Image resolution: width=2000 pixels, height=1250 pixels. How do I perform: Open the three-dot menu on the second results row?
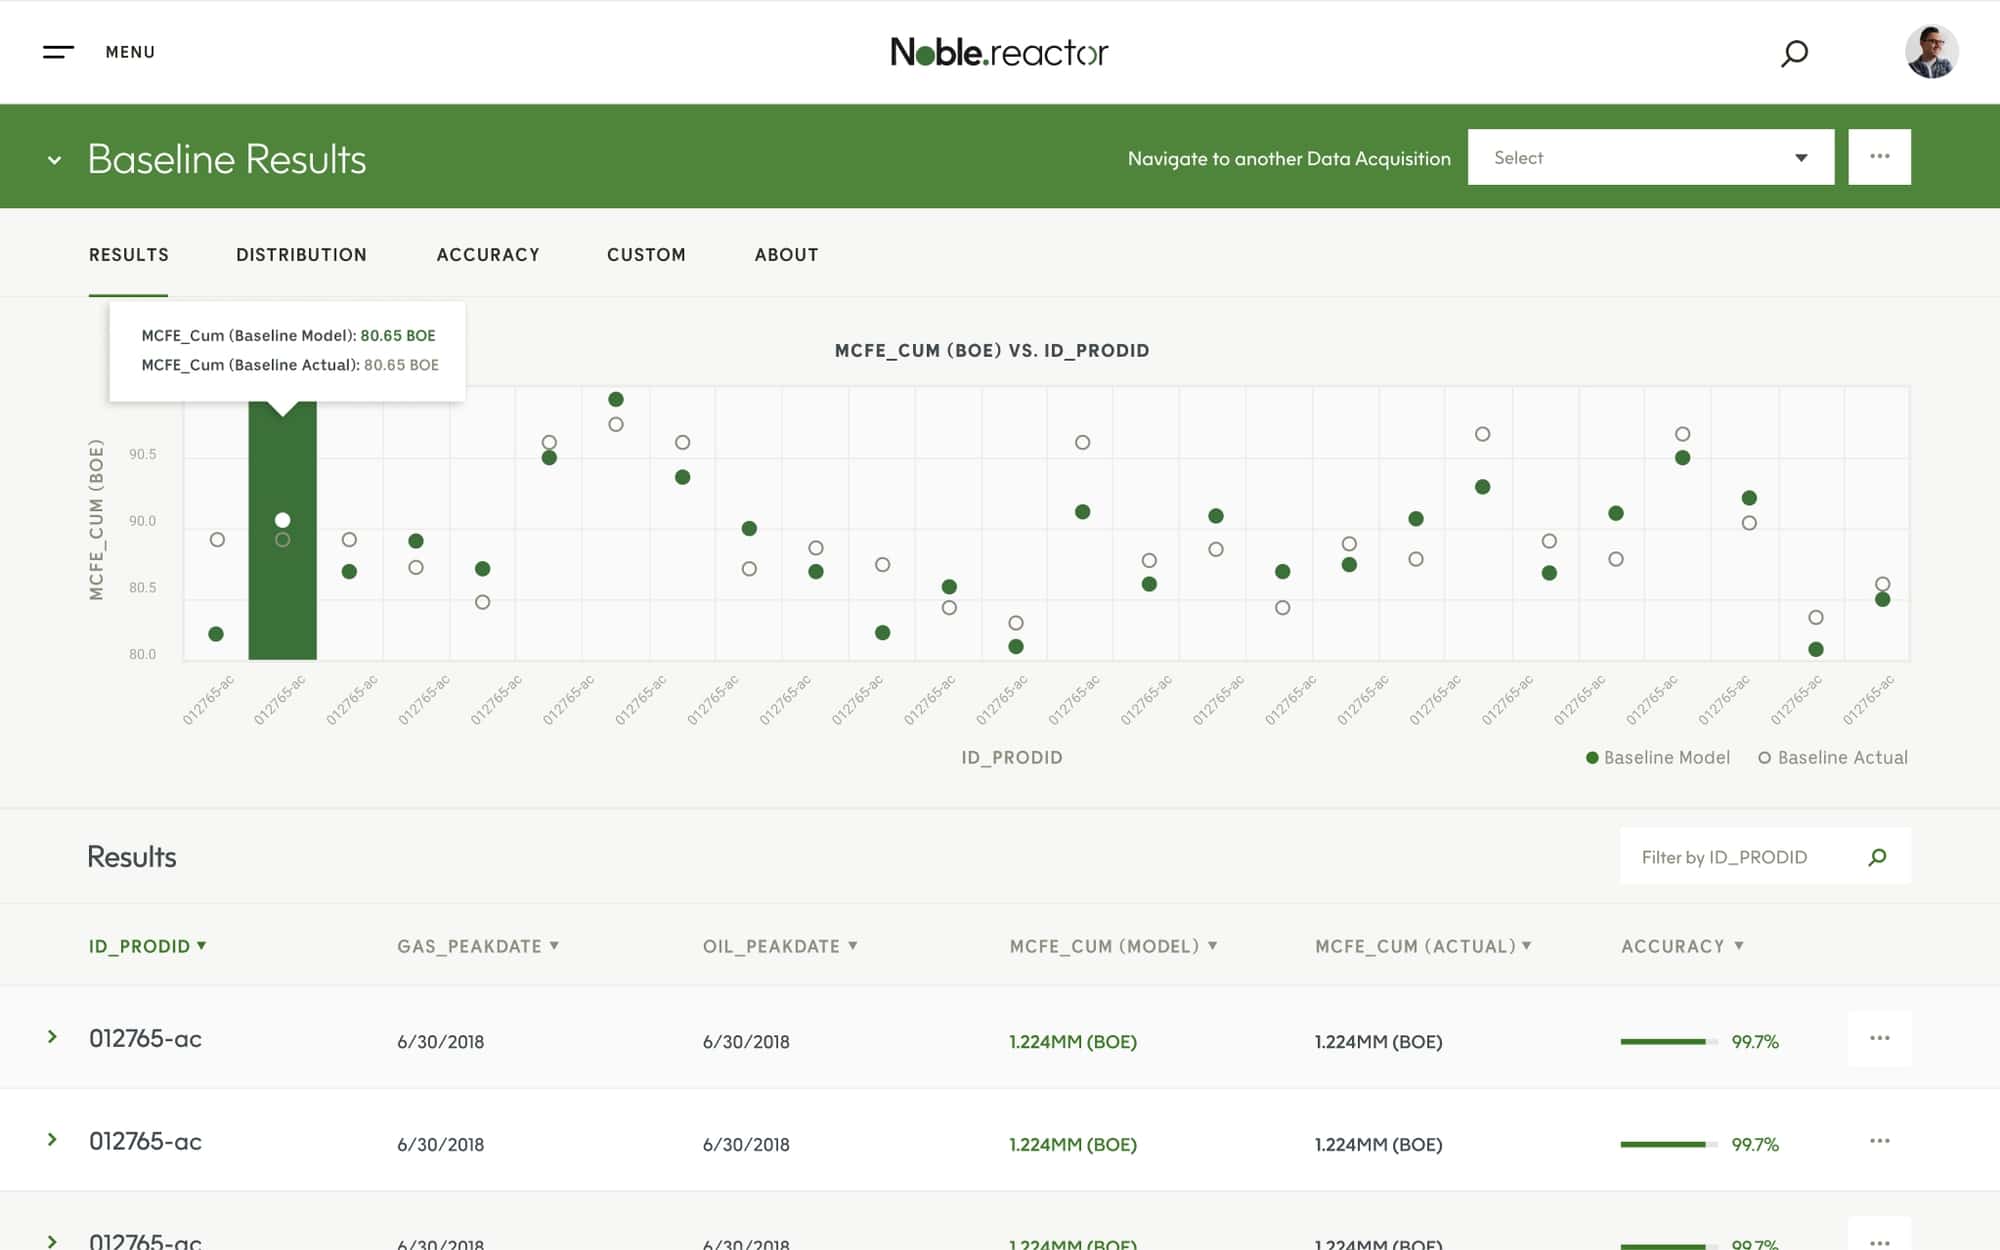tap(1881, 1141)
